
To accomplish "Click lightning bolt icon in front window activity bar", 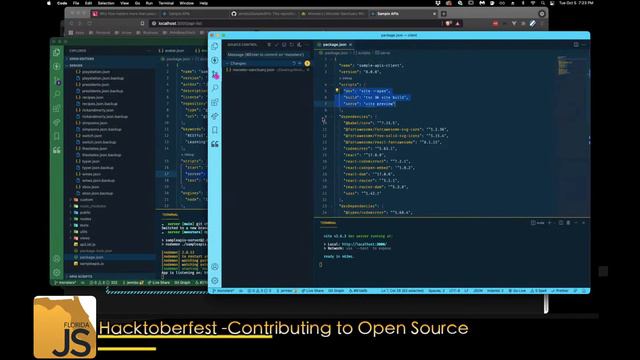I will pos(215,60).
